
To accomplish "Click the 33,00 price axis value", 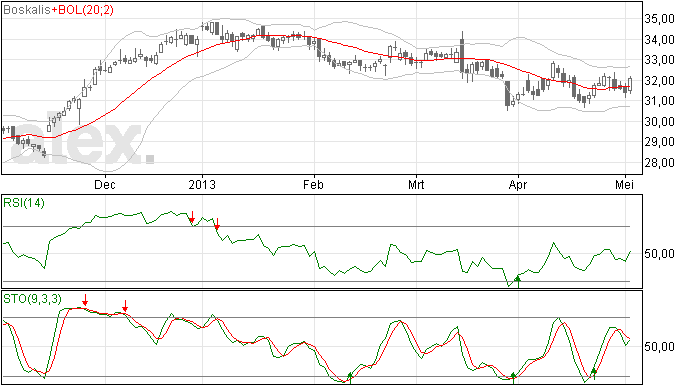I will click(x=660, y=60).
